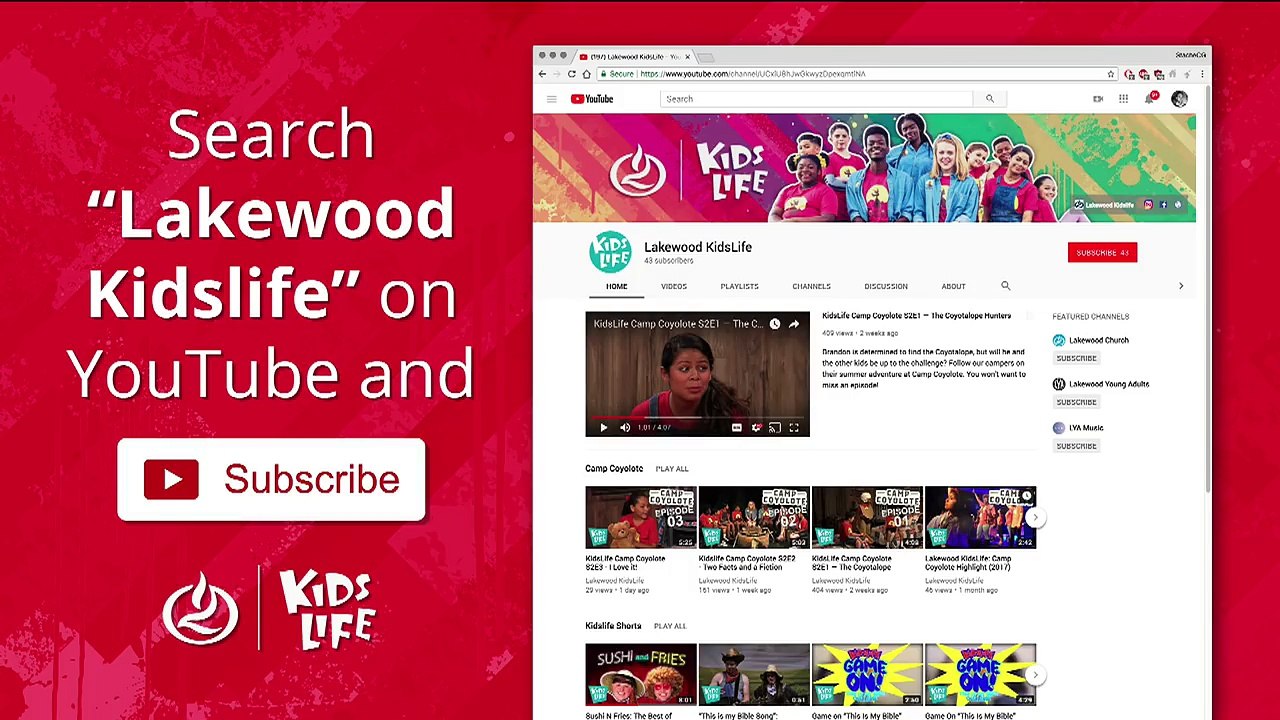Image resolution: width=1280 pixels, height=720 pixels.
Task: Toggle subtitles on the featured video
Action: click(737, 428)
